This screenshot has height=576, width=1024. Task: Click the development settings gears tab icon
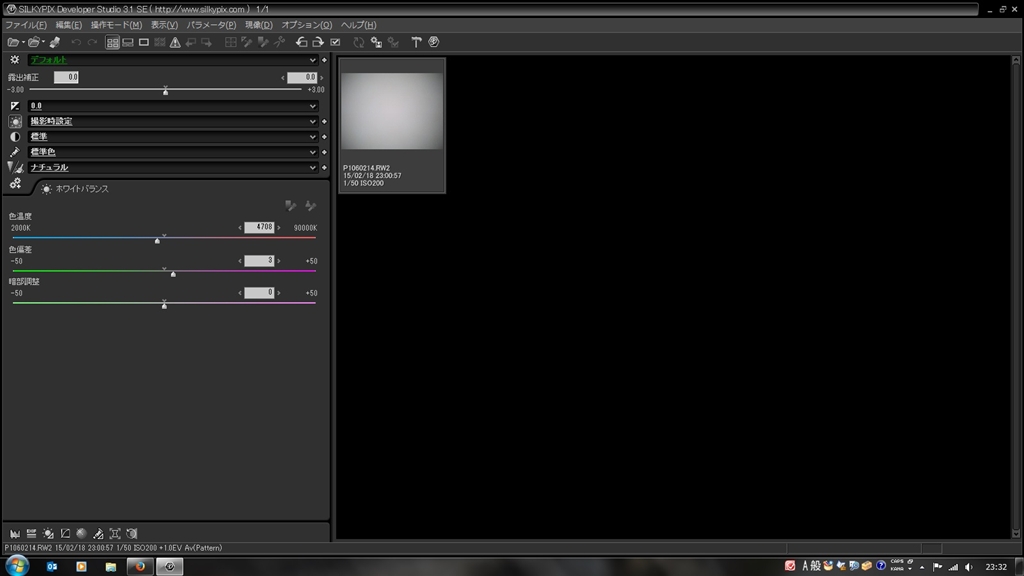click(15, 184)
